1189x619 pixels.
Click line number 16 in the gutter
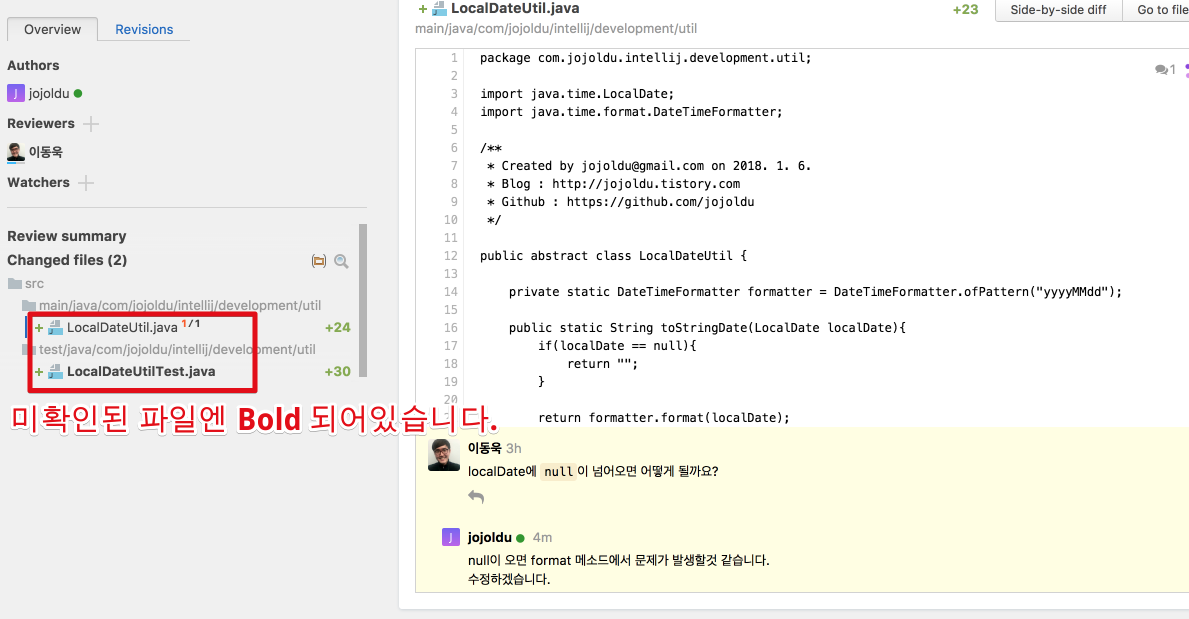point(451,328)
